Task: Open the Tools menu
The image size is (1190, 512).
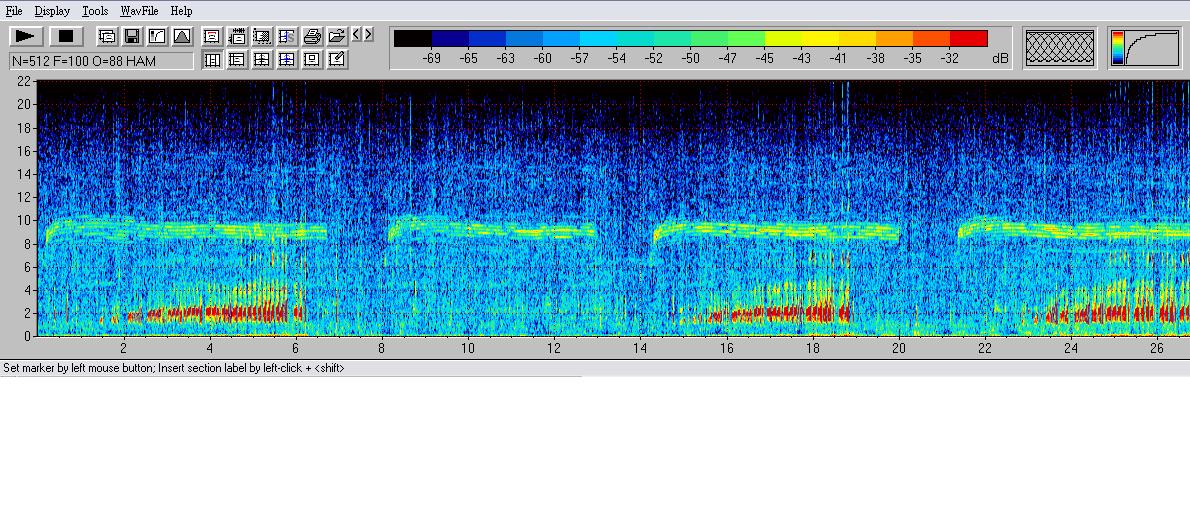Action: [x=95, y=11]
